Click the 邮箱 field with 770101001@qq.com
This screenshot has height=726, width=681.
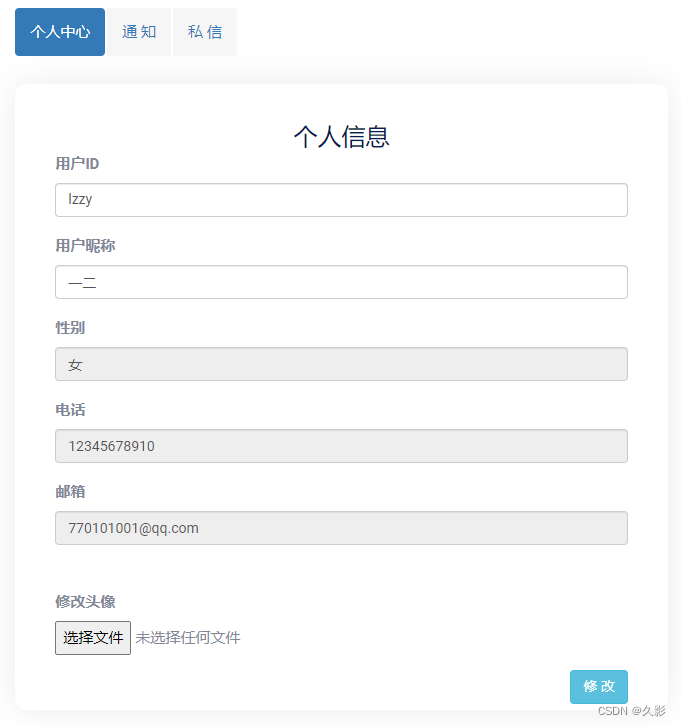coord(341,528)
